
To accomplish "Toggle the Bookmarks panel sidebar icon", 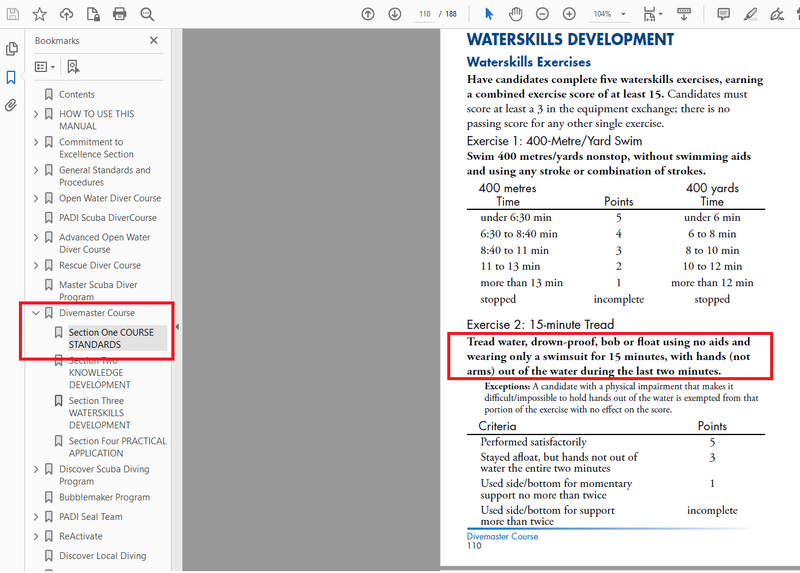I will pyautogui.click(x=11, y=77).
